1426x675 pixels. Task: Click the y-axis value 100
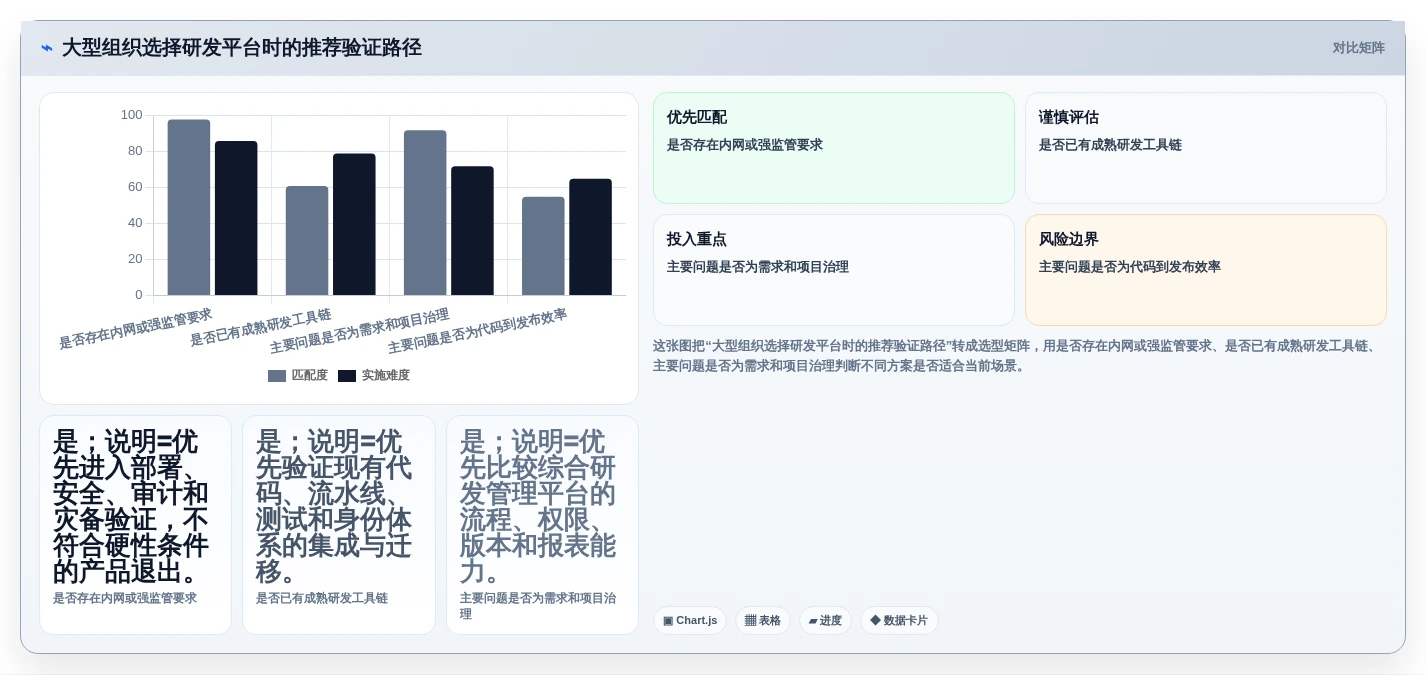[x=132, y=115]
